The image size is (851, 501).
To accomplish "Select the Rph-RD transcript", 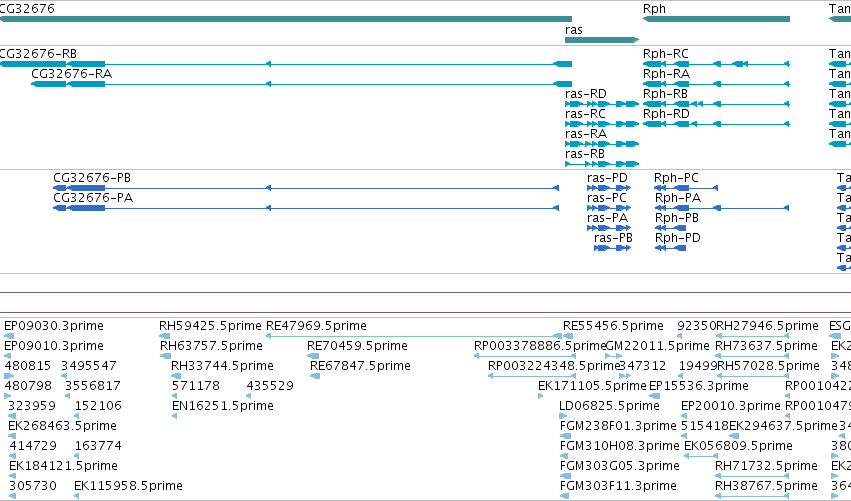I will (x=716, y=124).
